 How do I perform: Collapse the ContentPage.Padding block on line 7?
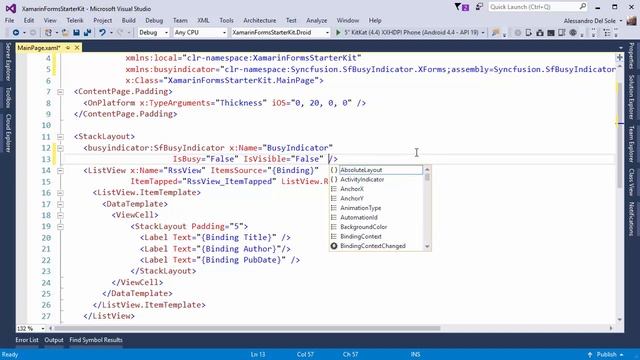click(x=60, y=92)
